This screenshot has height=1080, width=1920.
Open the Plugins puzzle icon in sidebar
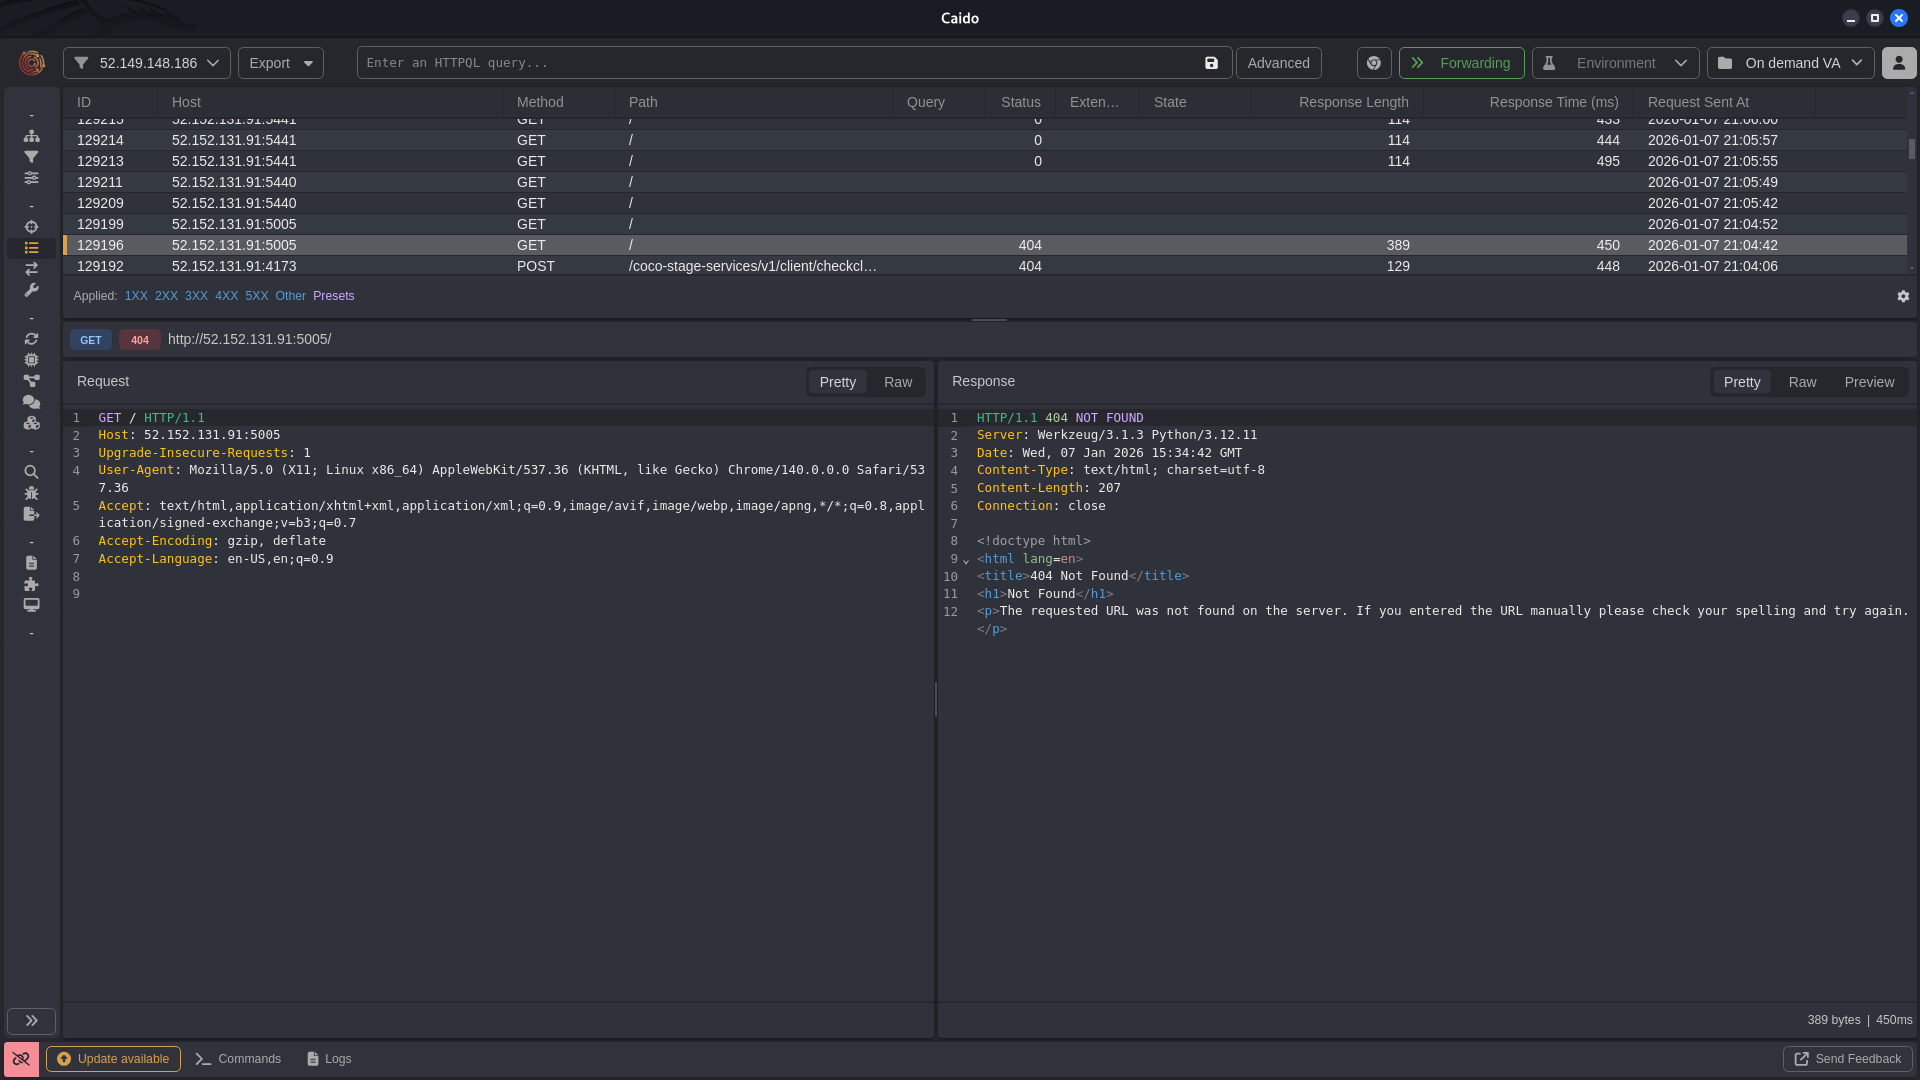[x=32, y=584]
